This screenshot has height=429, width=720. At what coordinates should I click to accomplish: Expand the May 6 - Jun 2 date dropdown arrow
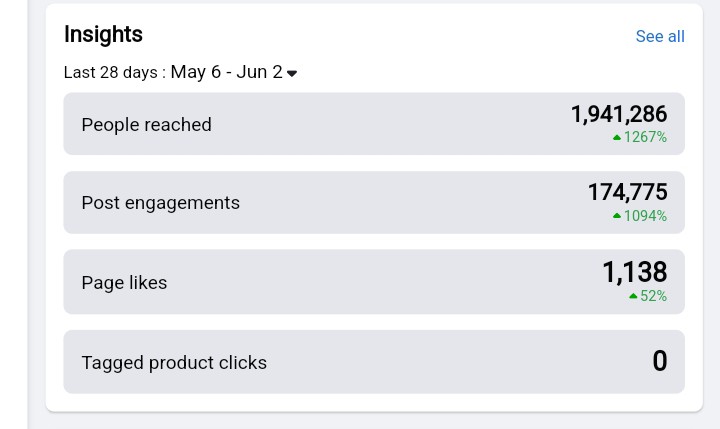click(292, 73)
